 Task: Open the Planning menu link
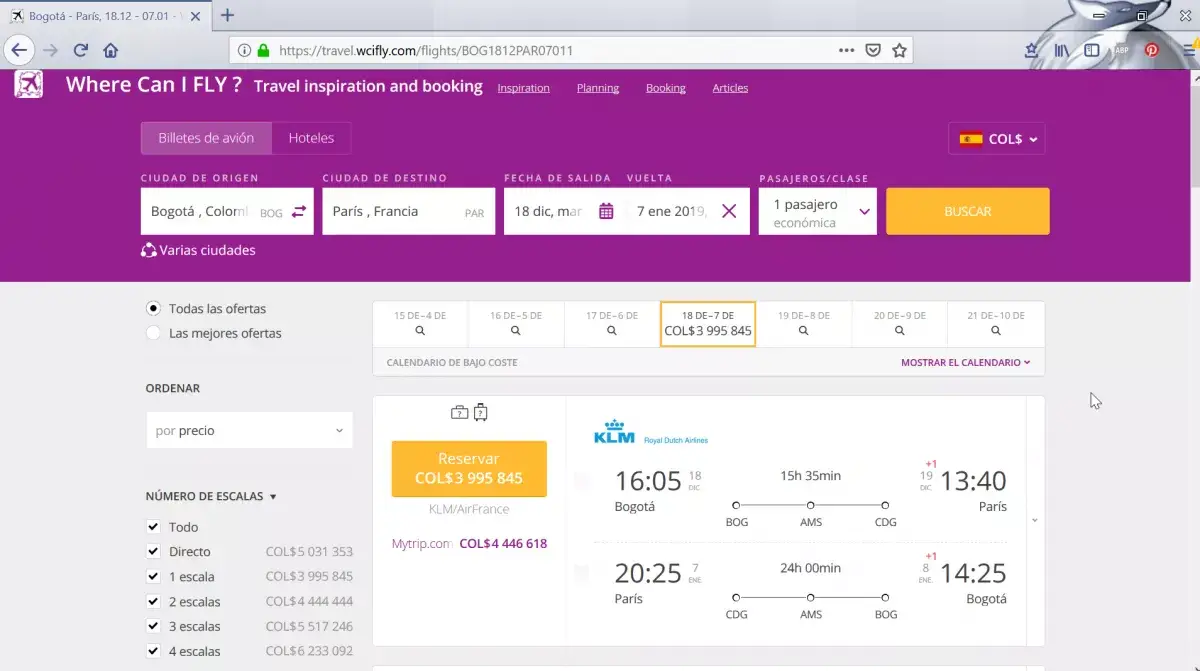[598, 88]
